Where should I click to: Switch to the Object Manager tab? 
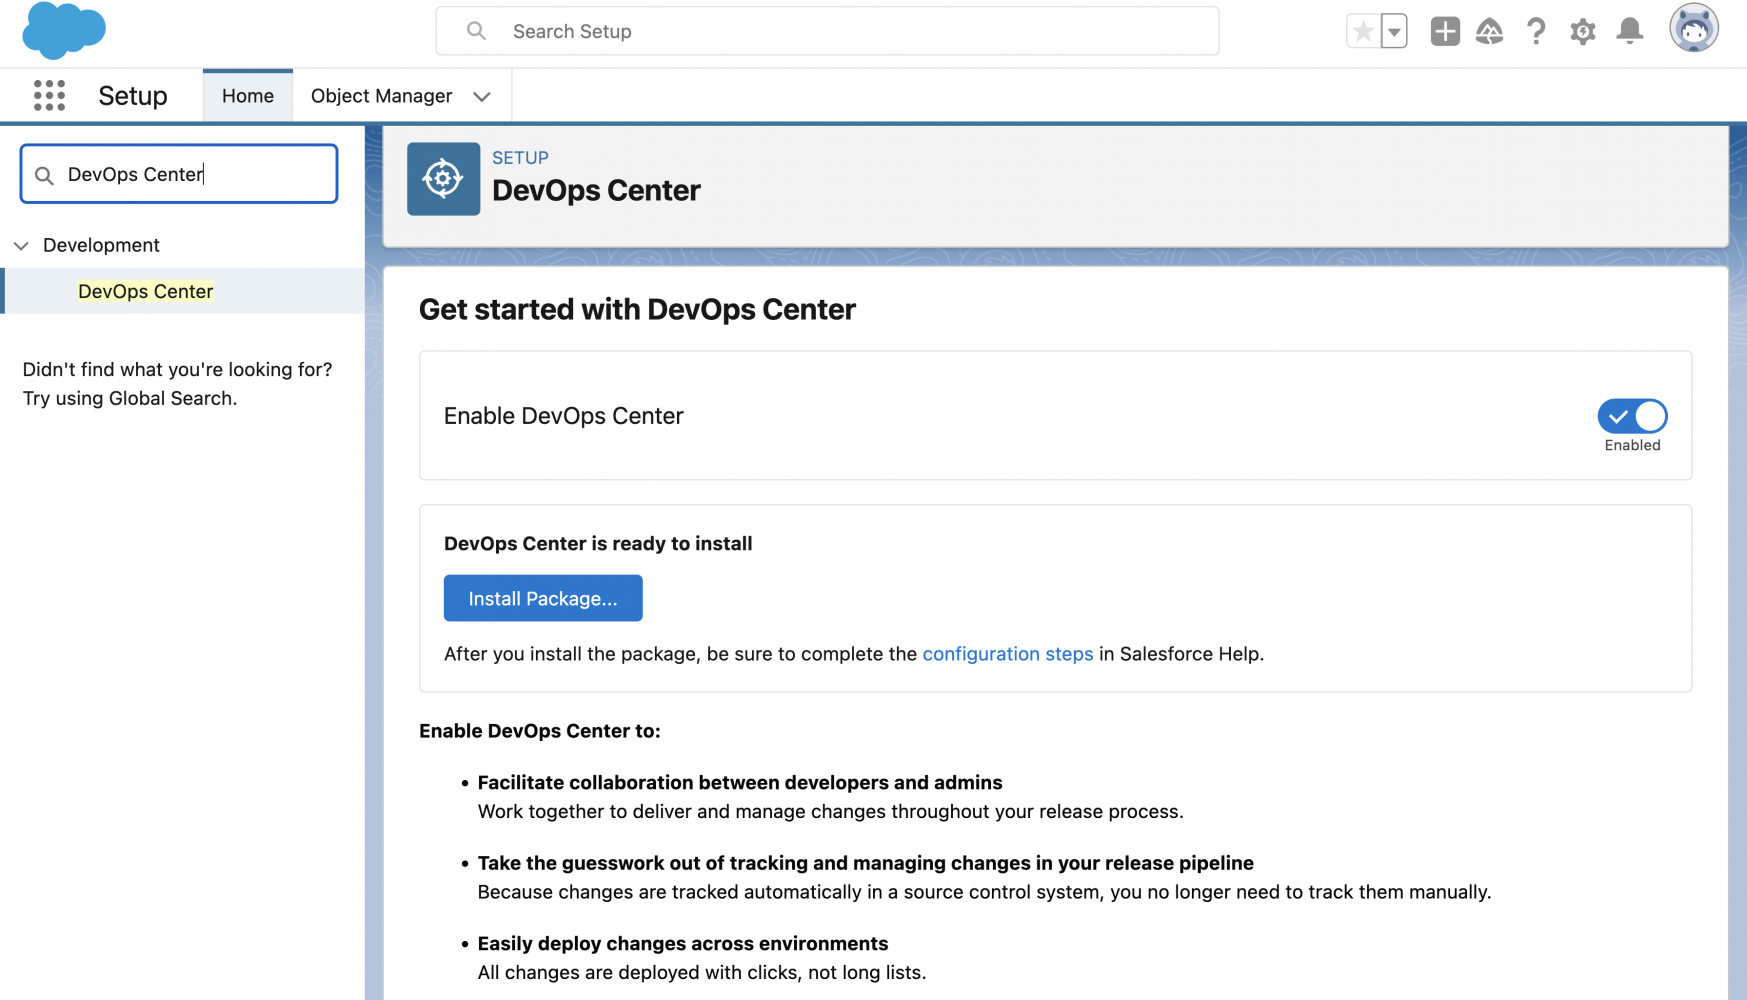point(382,96)
